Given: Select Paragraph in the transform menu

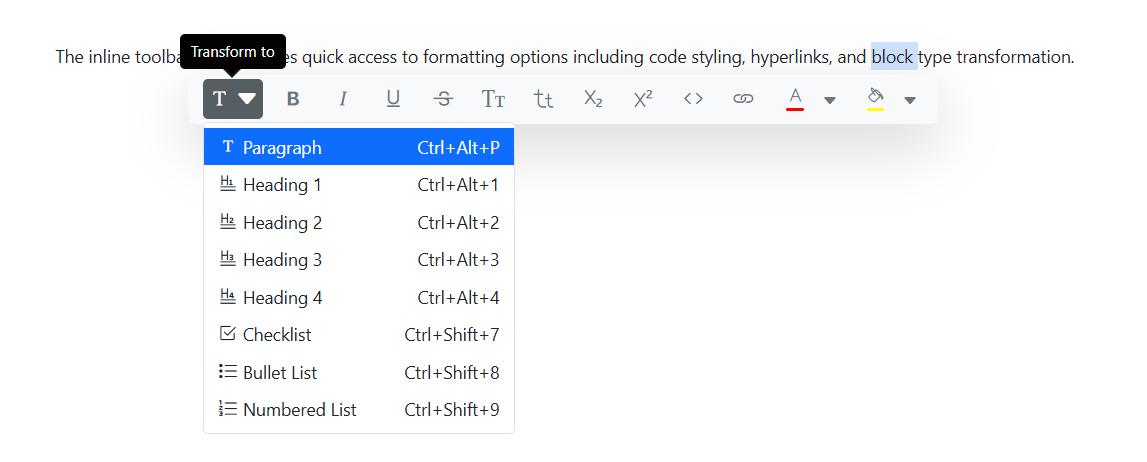Looking at the screenshot, I should (x=358, y=147).
